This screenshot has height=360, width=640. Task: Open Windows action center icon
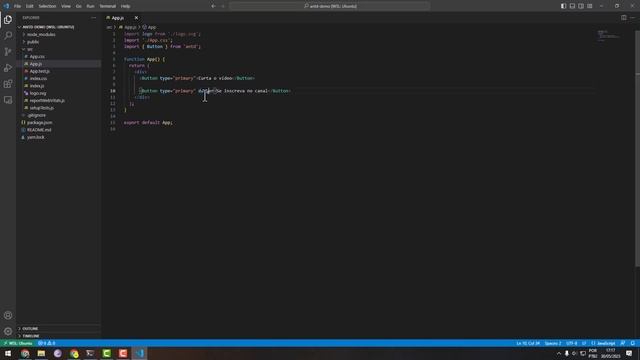pos(629,353)
